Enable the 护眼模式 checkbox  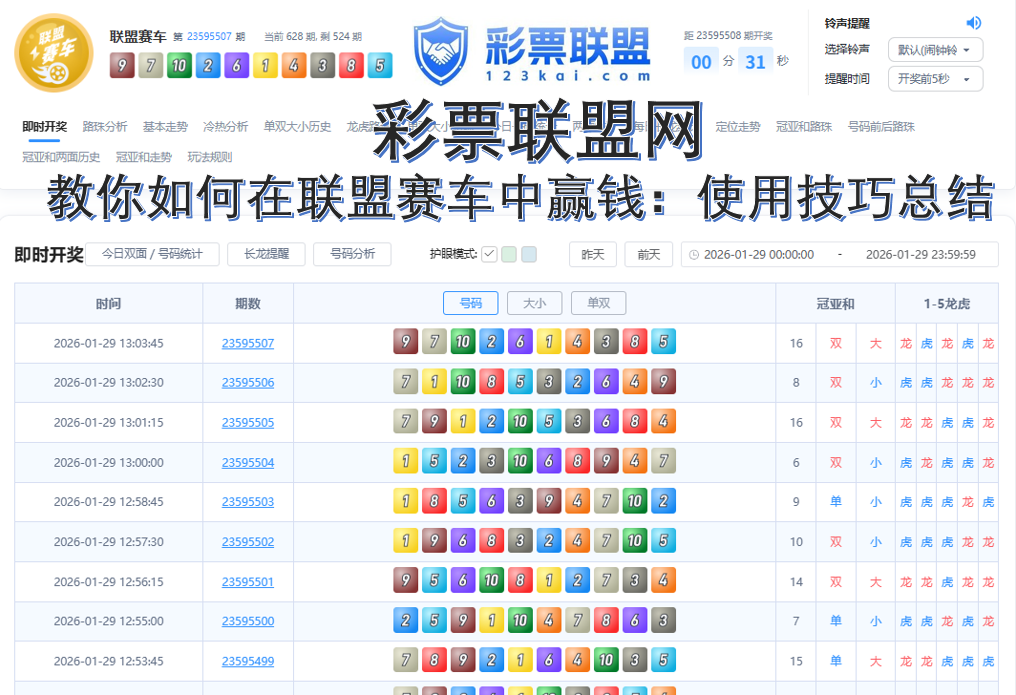pos(489,254)
